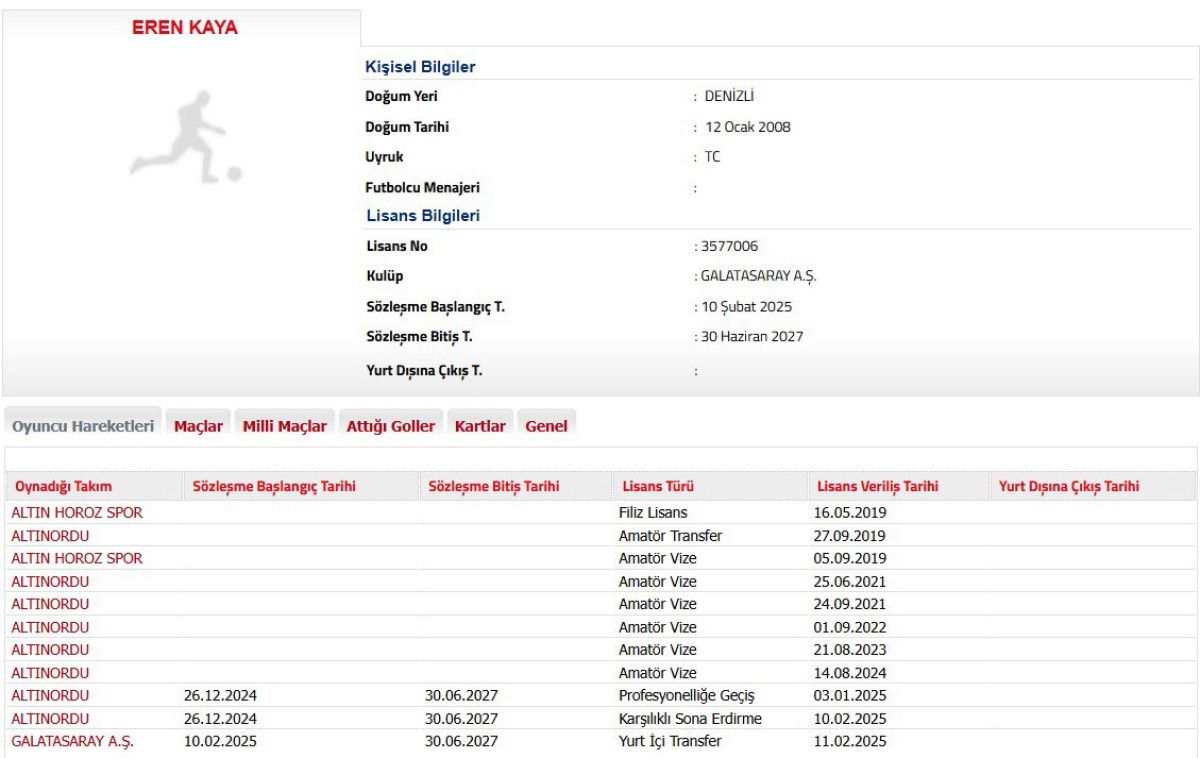This screenshot has height=758, width=1200.
Task: Click the Sözleşme Başlangıç Tarihi column header
Action: (274, 487)
